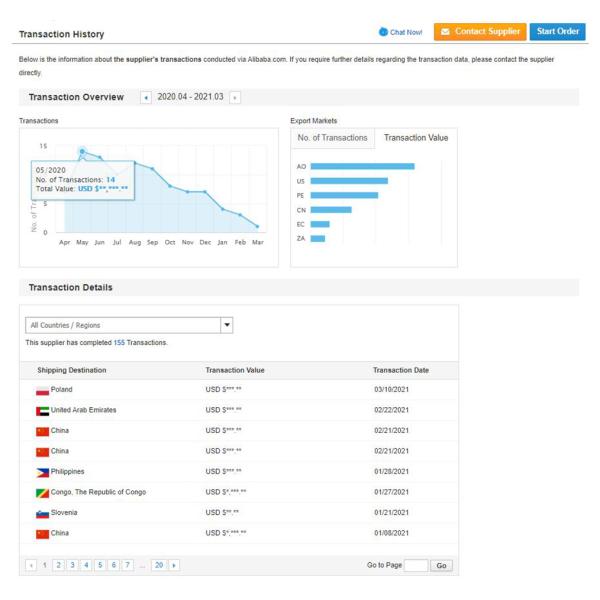
Task: Click the Republic of Congo flag icon
Action: 43,492
